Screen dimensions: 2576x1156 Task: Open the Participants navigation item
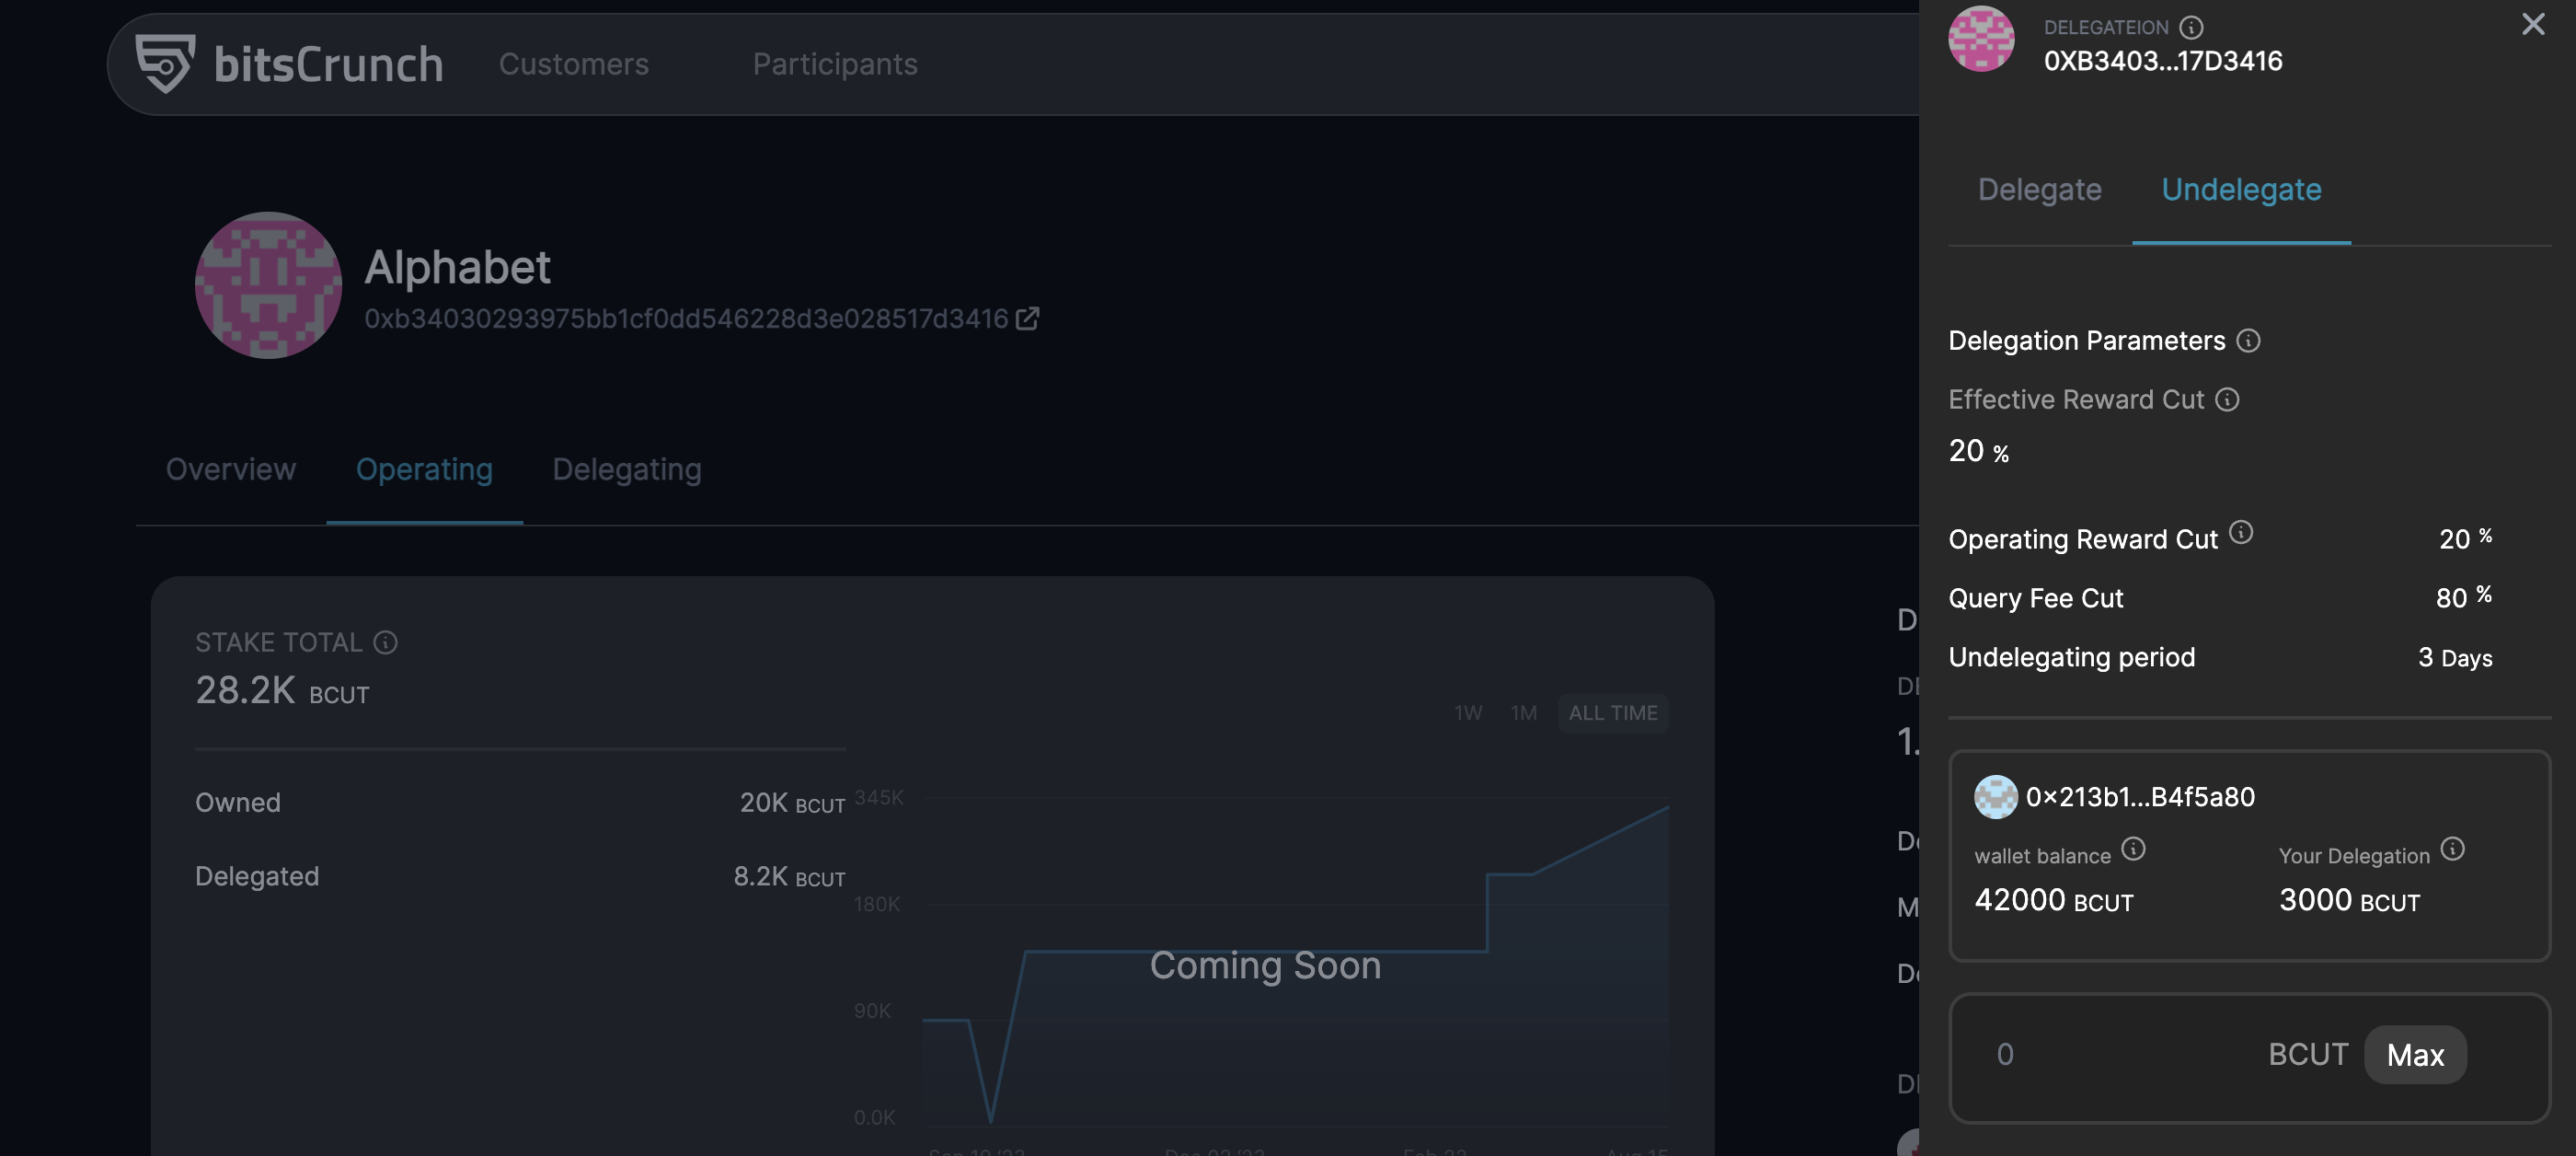835,64
